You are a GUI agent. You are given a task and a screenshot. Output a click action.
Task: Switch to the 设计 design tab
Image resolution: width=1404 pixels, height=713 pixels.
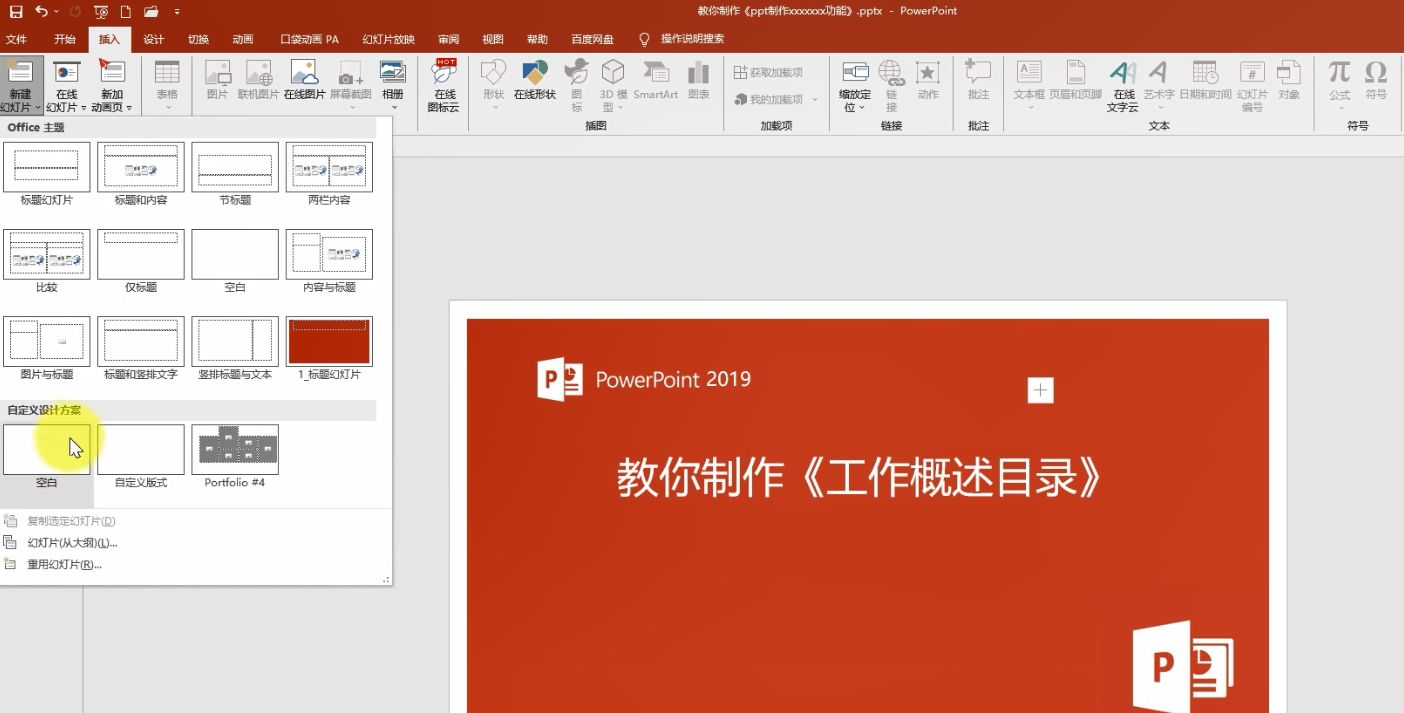coord(153,39)
